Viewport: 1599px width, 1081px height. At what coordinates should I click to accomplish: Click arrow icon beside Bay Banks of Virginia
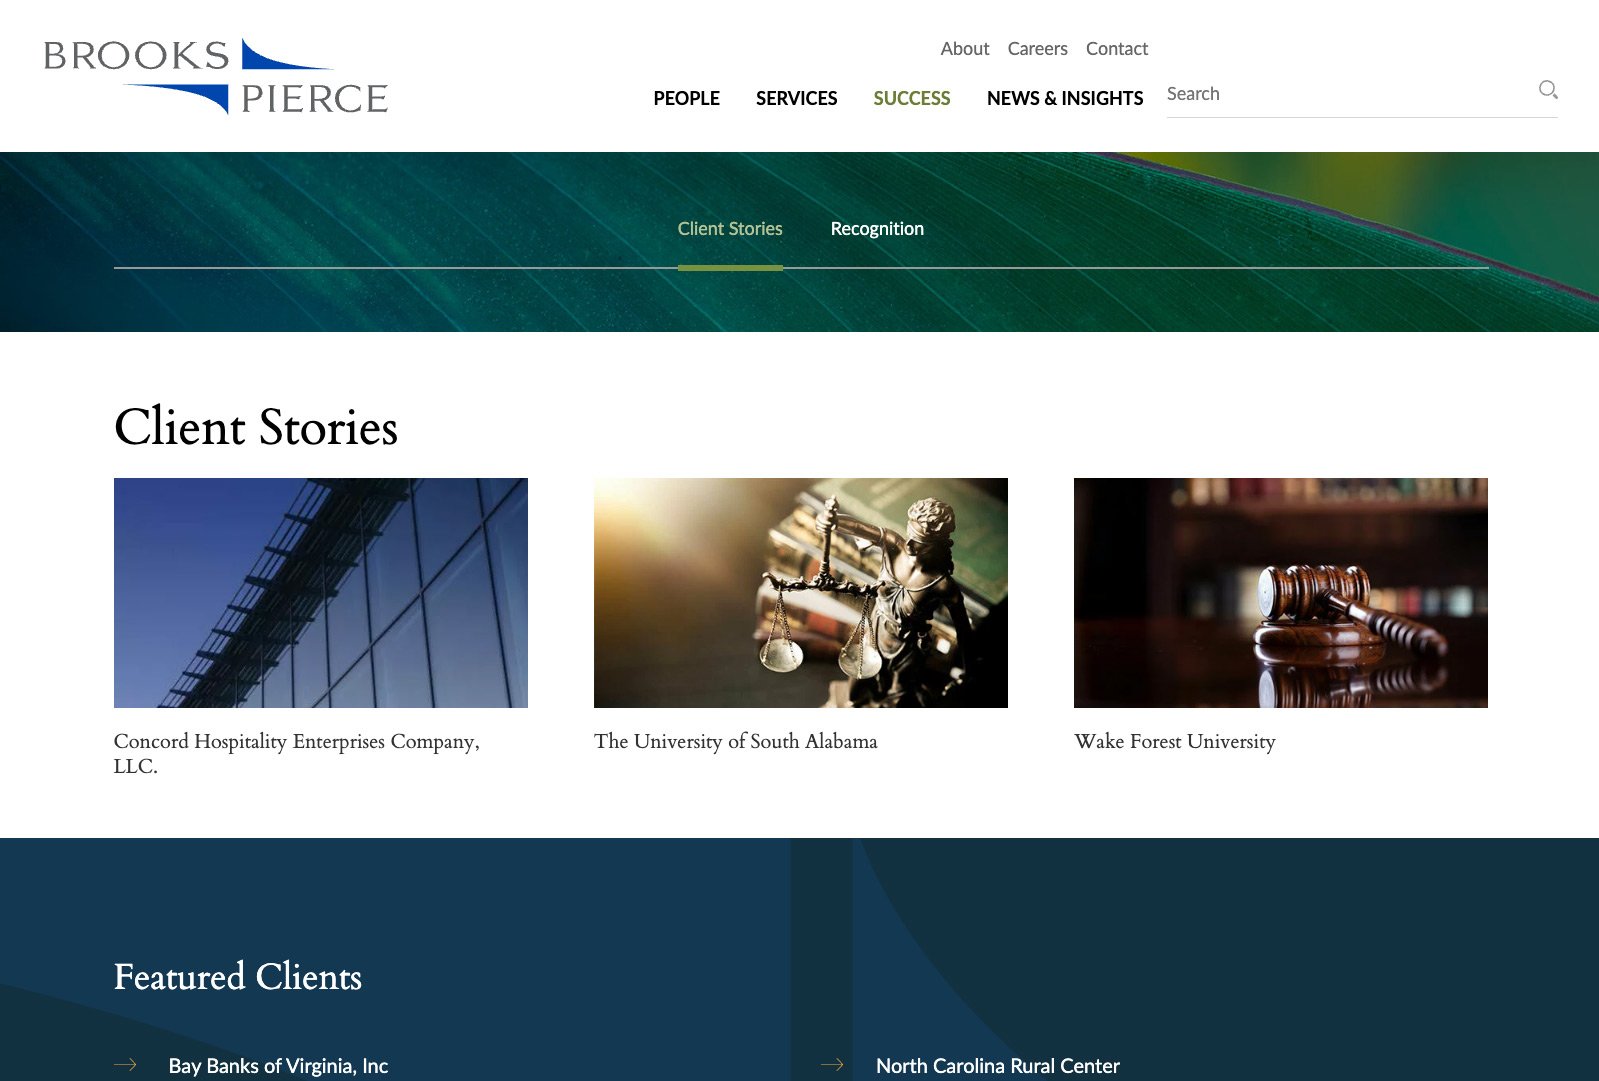(x=125, y=1065)
